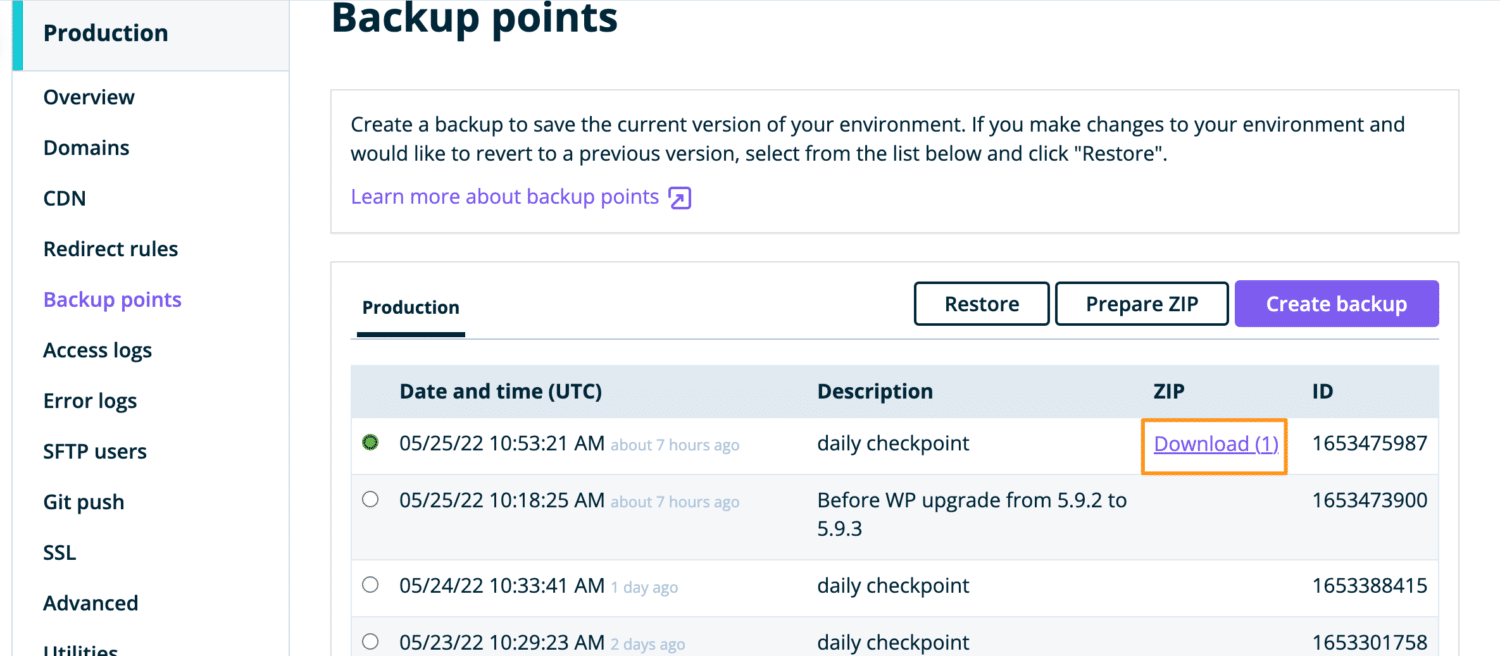This screenshot has width=1500, height=656.
Task: Open the CDN section
Action: [x=64, y=198]
